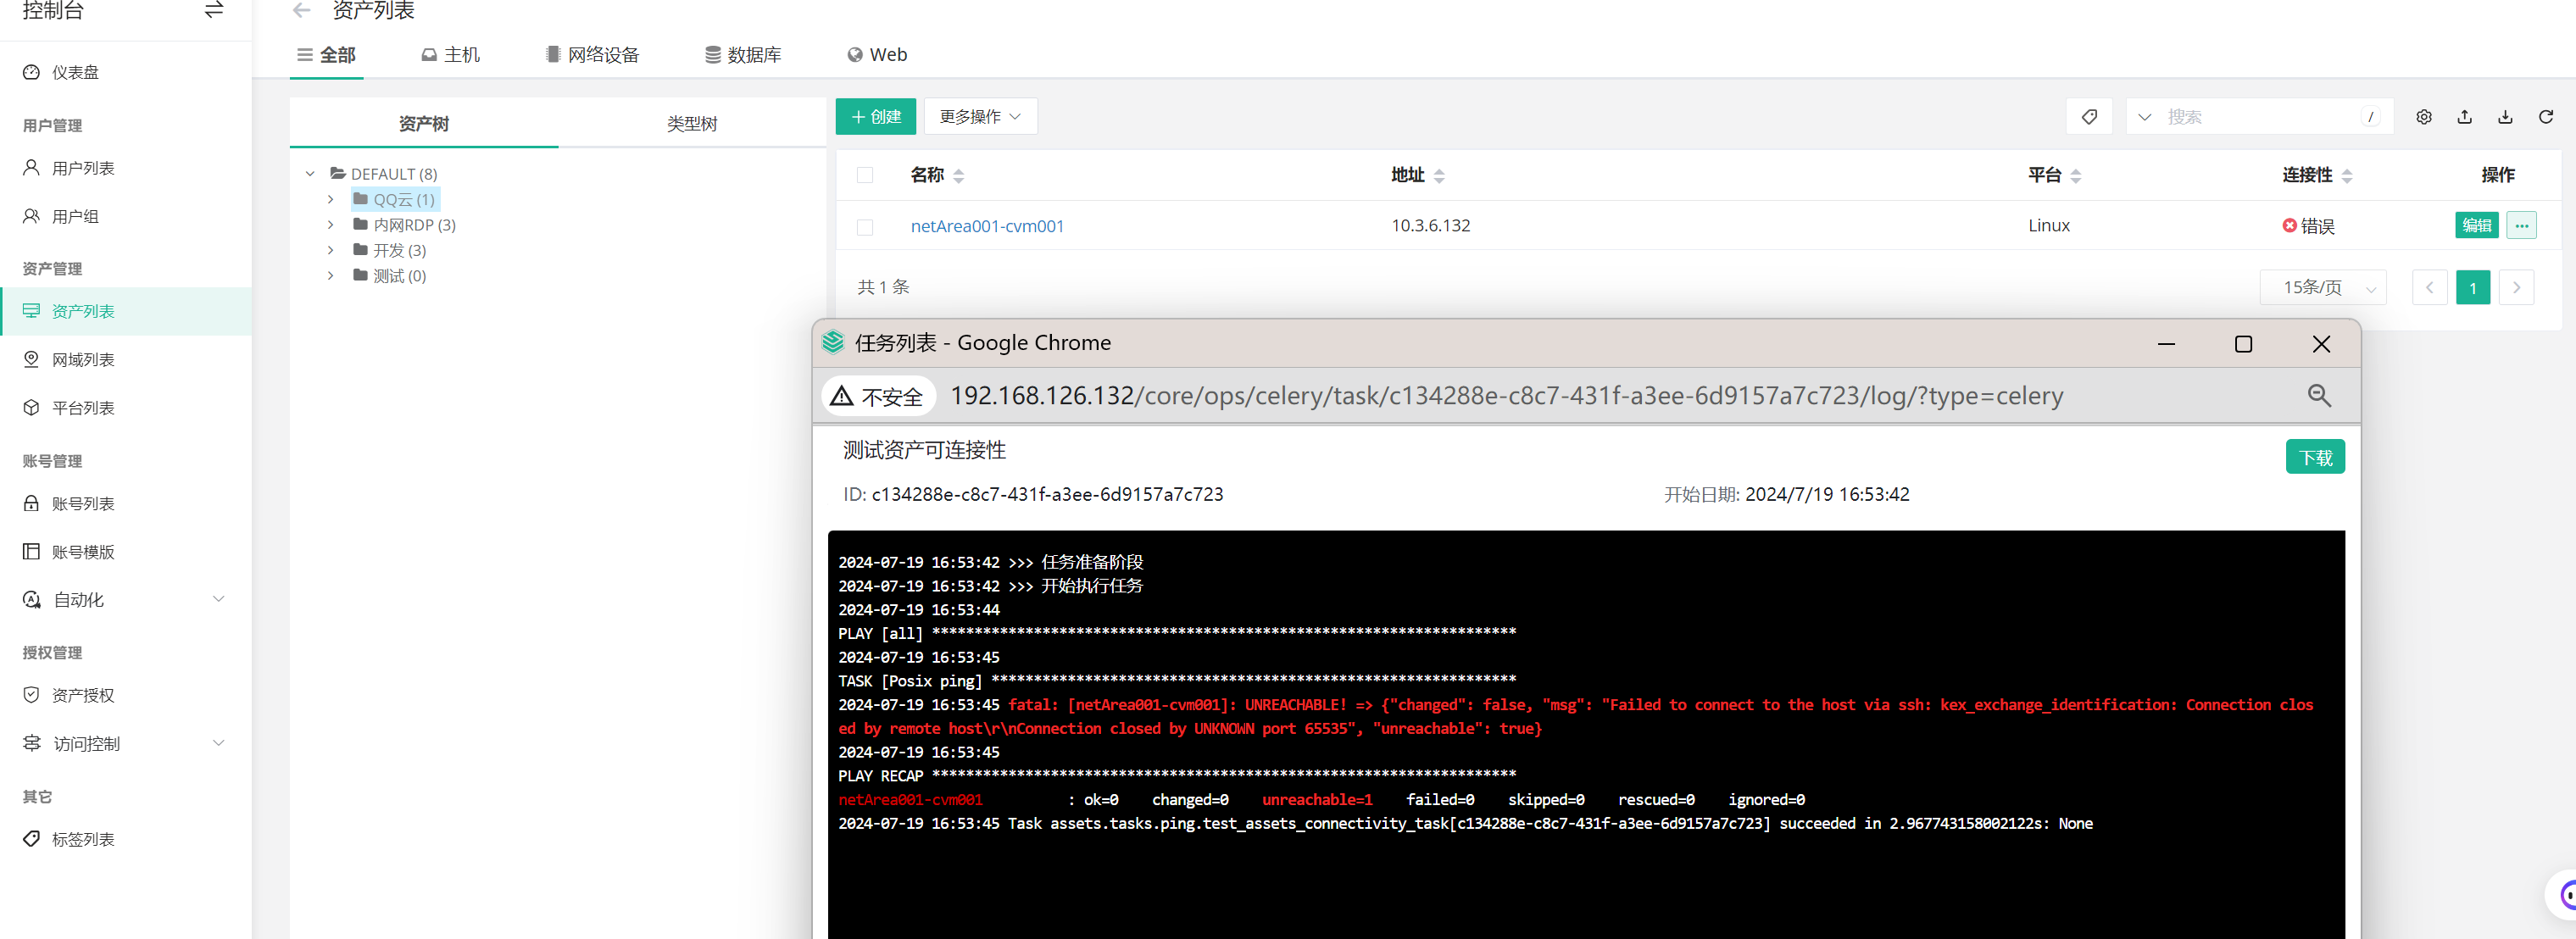Click the tag filter icon beside search
2576x939 pixels.
(x=2089, y=117)
